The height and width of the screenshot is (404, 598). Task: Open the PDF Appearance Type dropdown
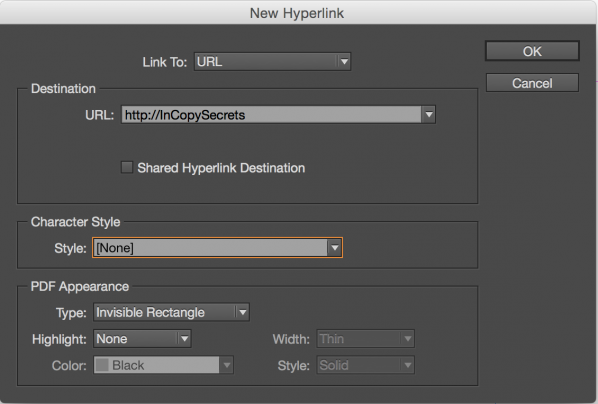171,312
